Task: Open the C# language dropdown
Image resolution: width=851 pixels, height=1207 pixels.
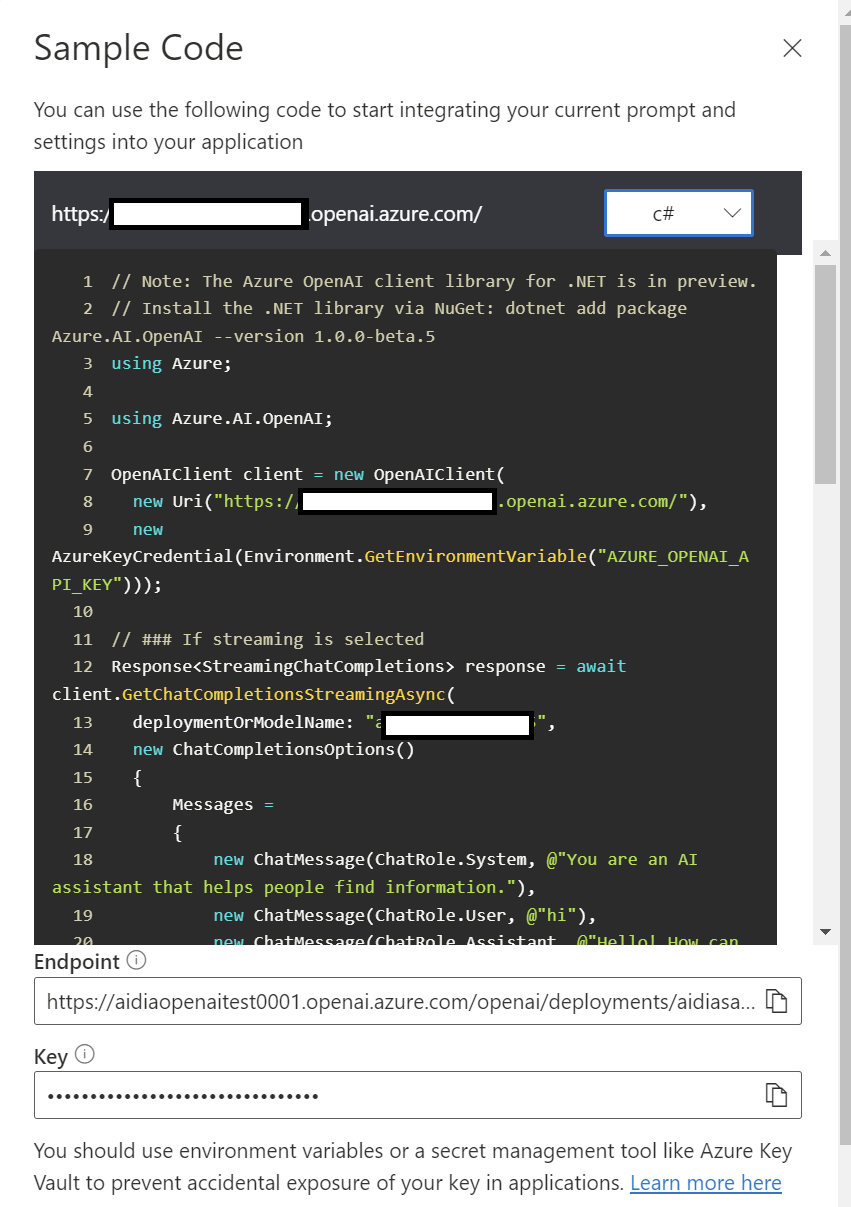Action: [x=678, y=213]
